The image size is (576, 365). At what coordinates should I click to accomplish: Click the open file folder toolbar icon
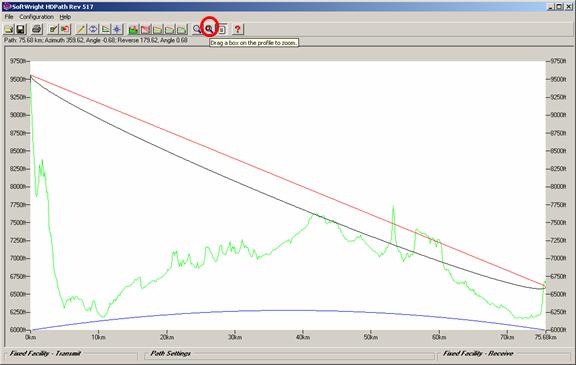[9, 29]
